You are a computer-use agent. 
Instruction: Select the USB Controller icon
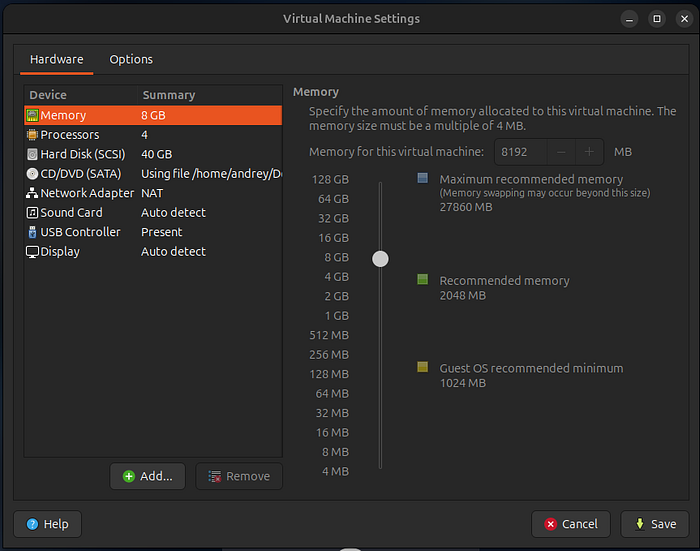point(32,232)
